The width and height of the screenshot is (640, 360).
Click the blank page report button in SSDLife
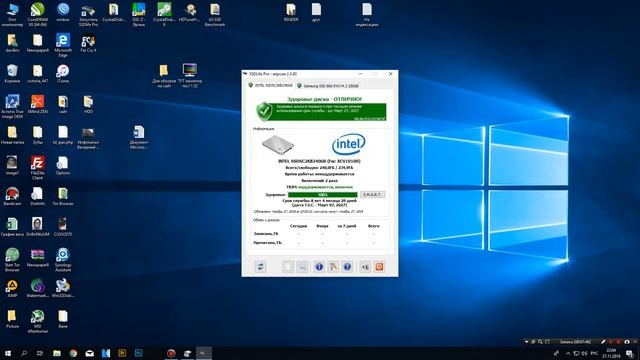coord(288,267)
